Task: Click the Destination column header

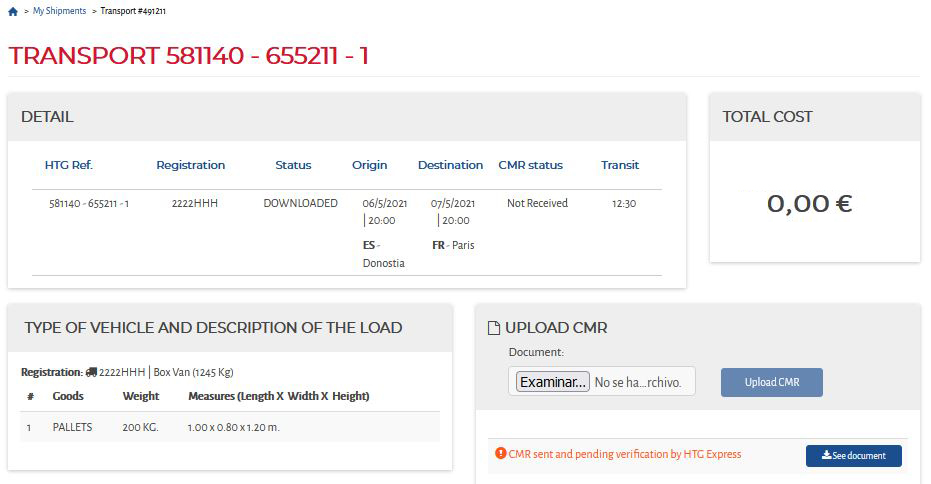Action: click(450, 165)
